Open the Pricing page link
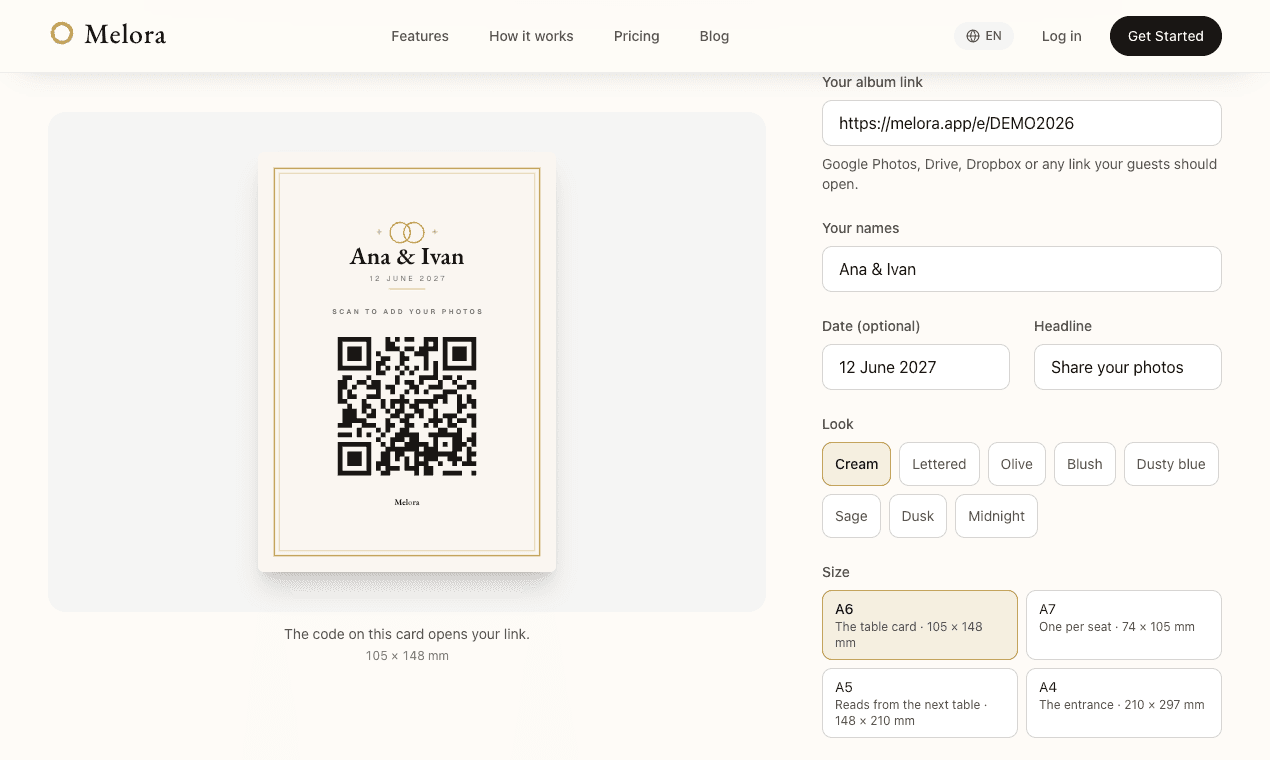This screenshot has height=760, width=1270. (637, 36)
